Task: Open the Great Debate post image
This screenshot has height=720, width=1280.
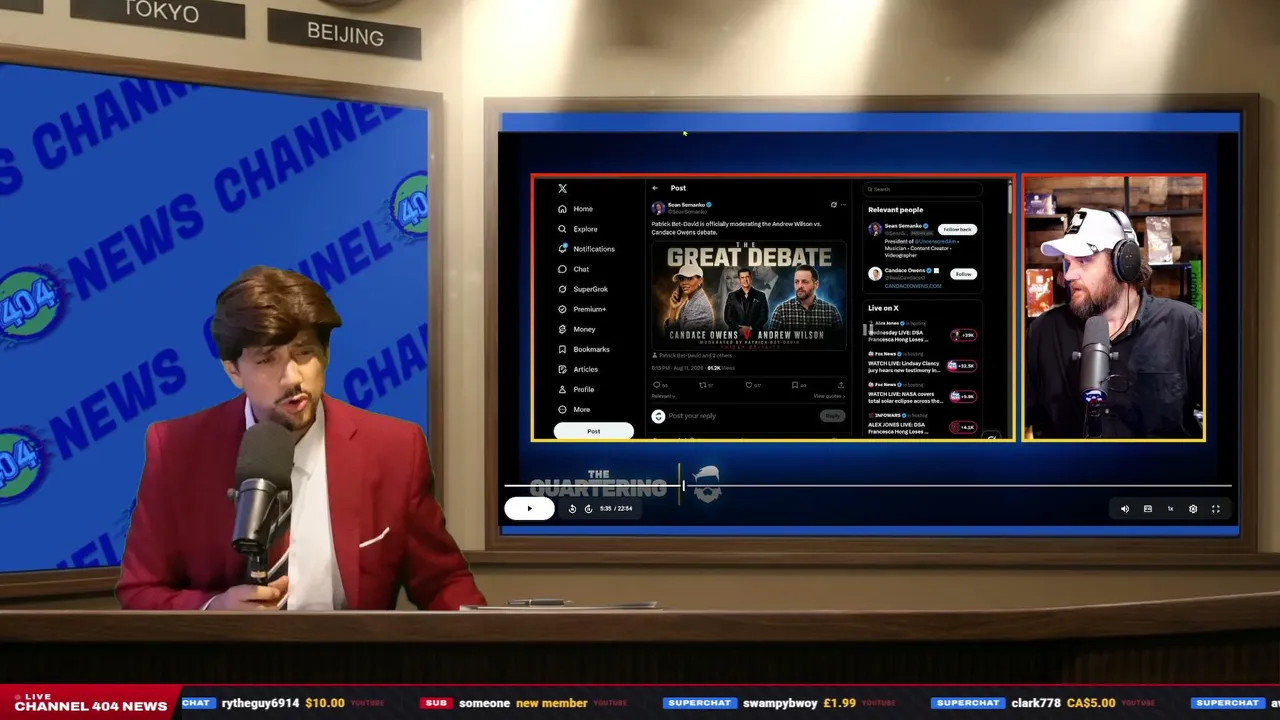Action: click(x=749, y=294)
